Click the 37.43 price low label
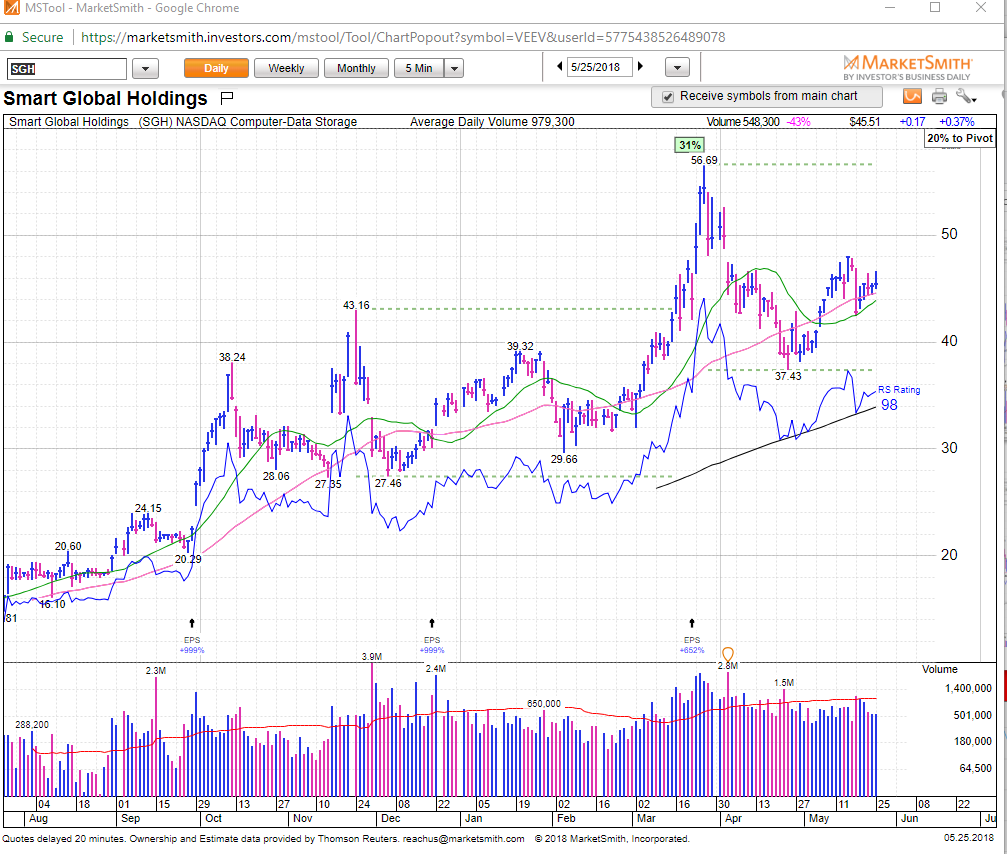Viewport: 1007px width, 854px height. click(x=787, y=376)
